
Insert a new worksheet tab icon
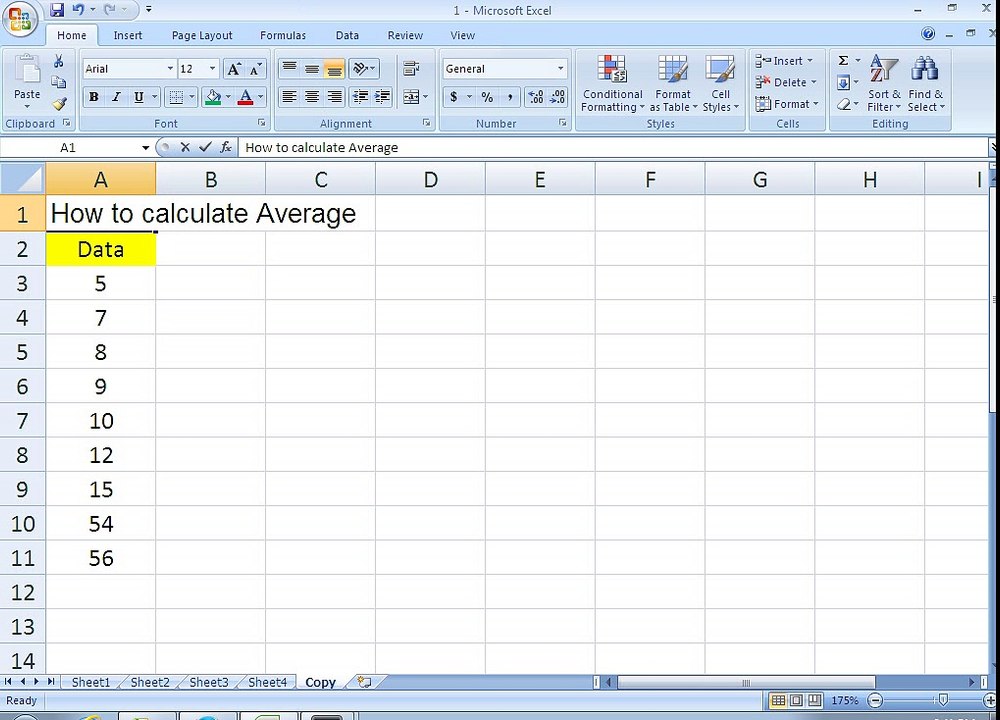point(364,682)
